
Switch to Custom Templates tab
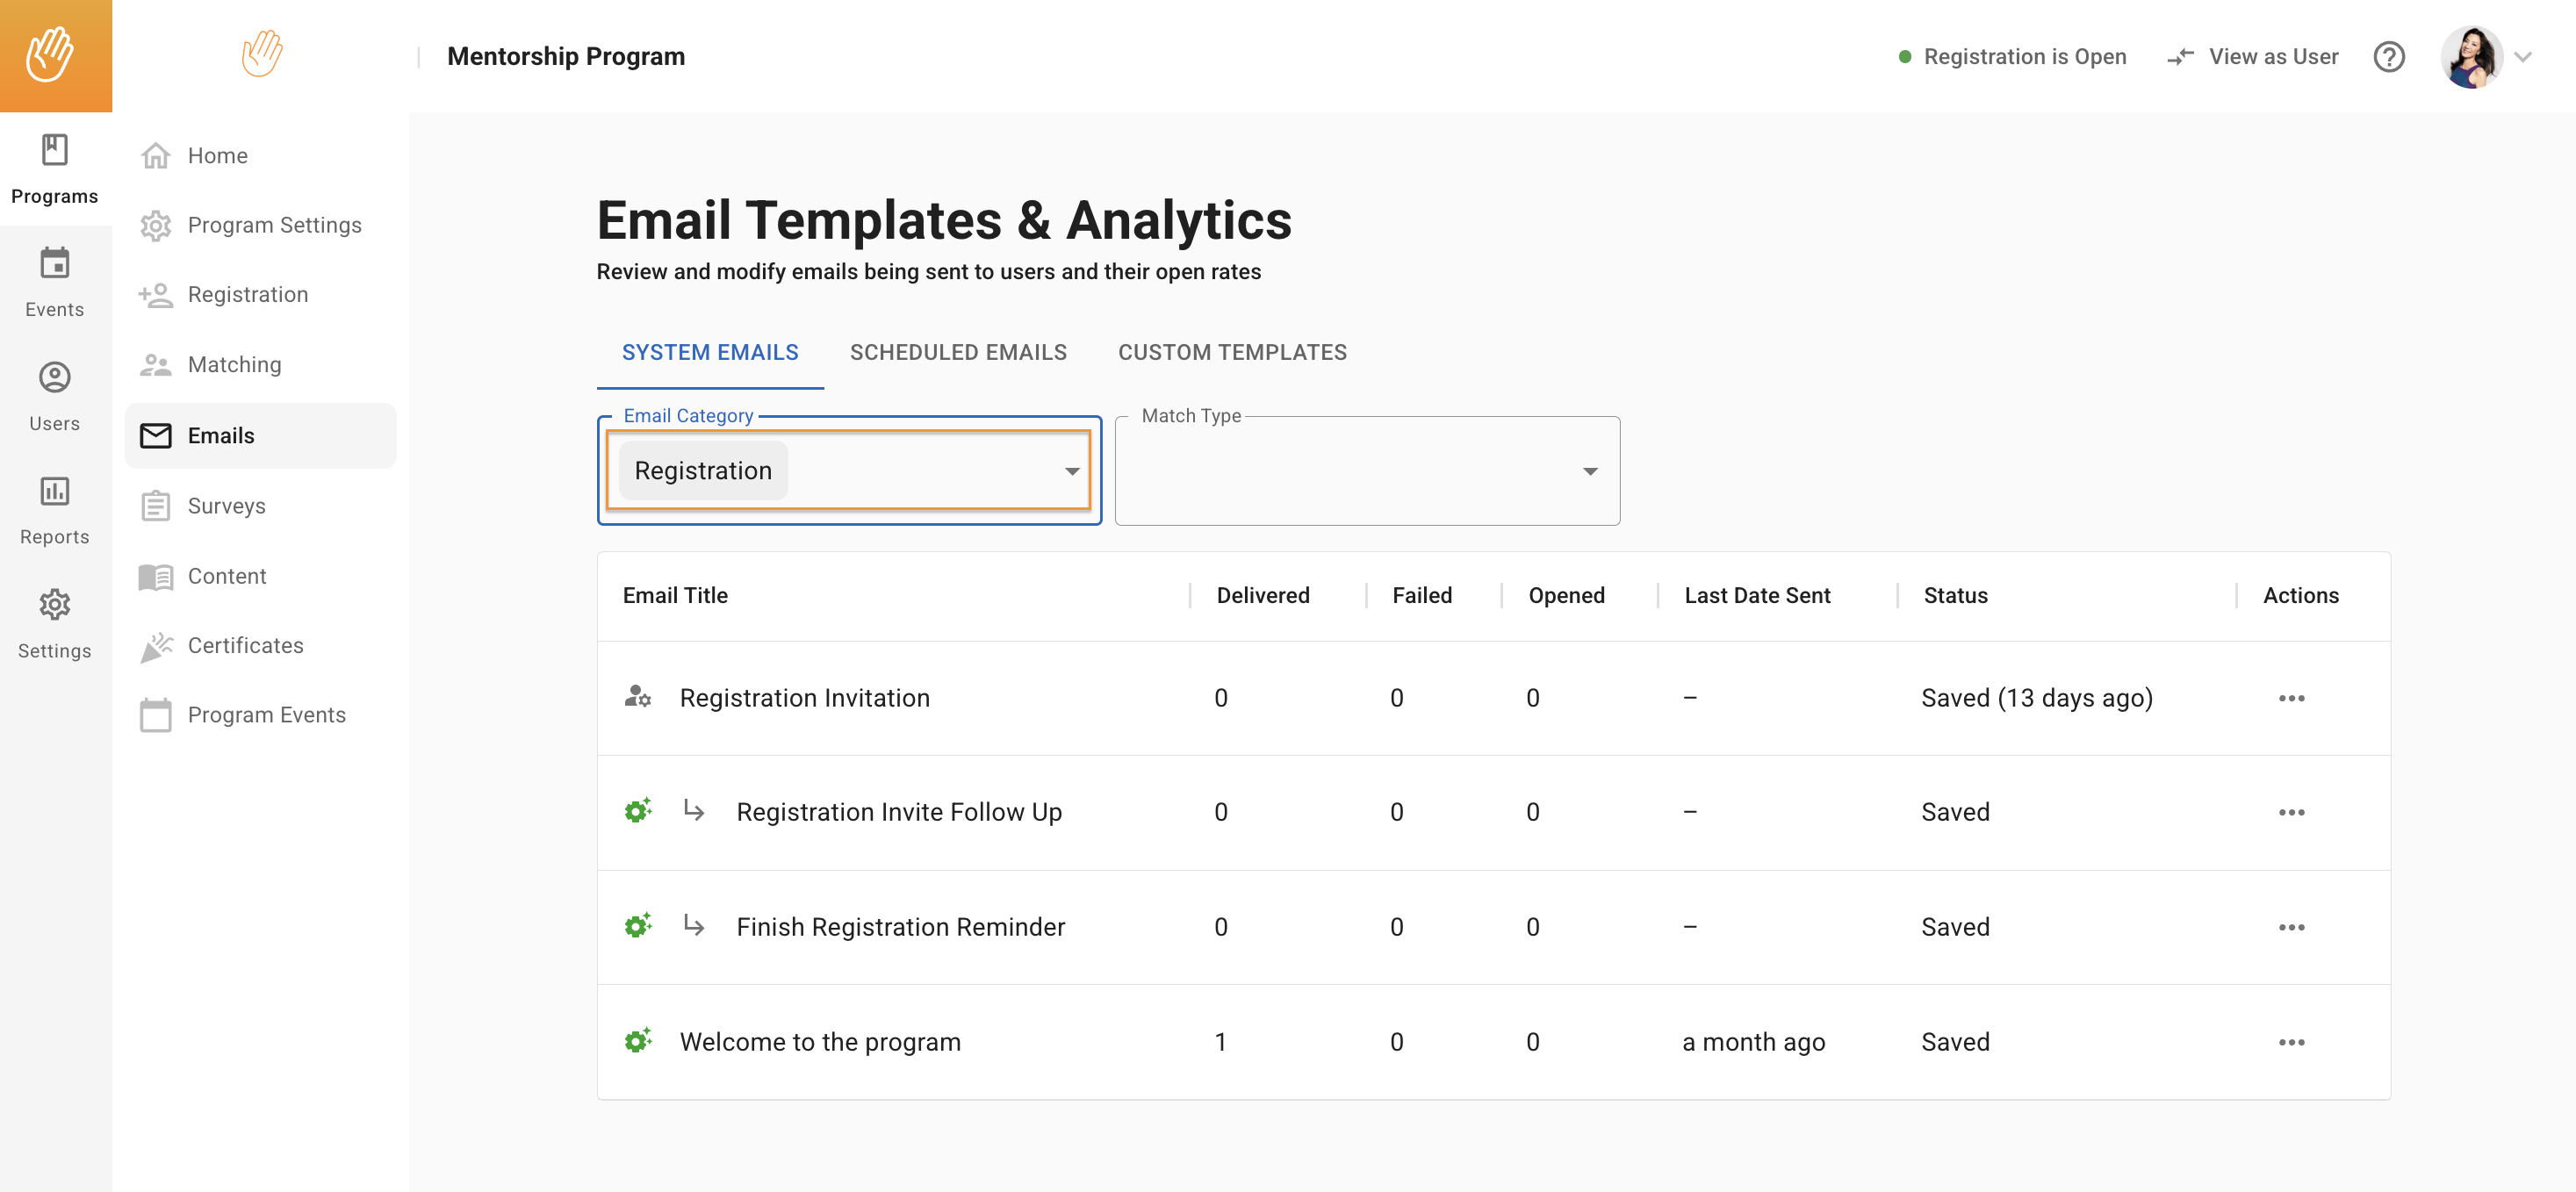coord(1231,352)
